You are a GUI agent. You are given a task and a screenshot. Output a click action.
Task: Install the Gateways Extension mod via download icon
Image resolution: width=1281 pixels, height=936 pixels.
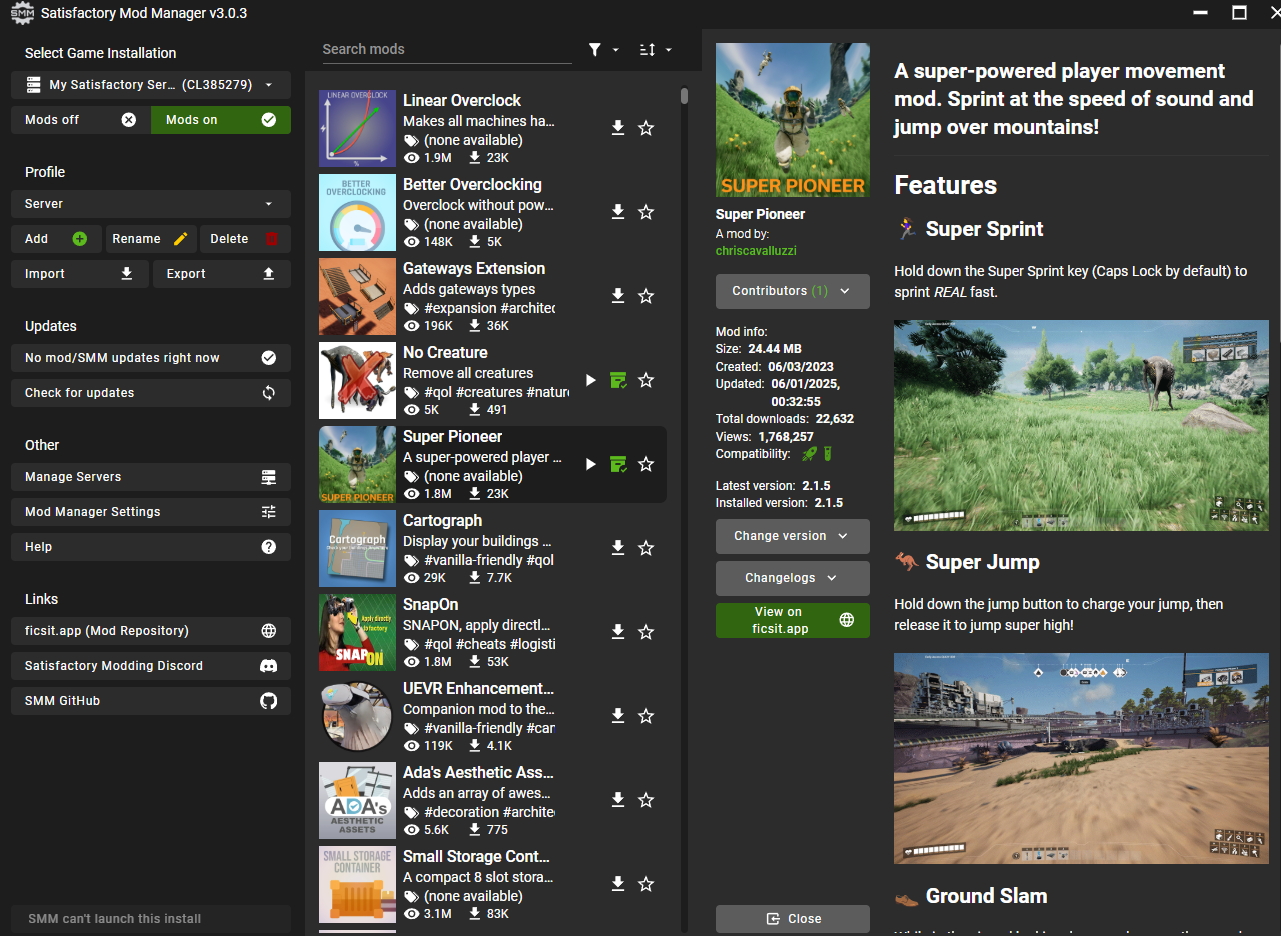click(618, 296)
